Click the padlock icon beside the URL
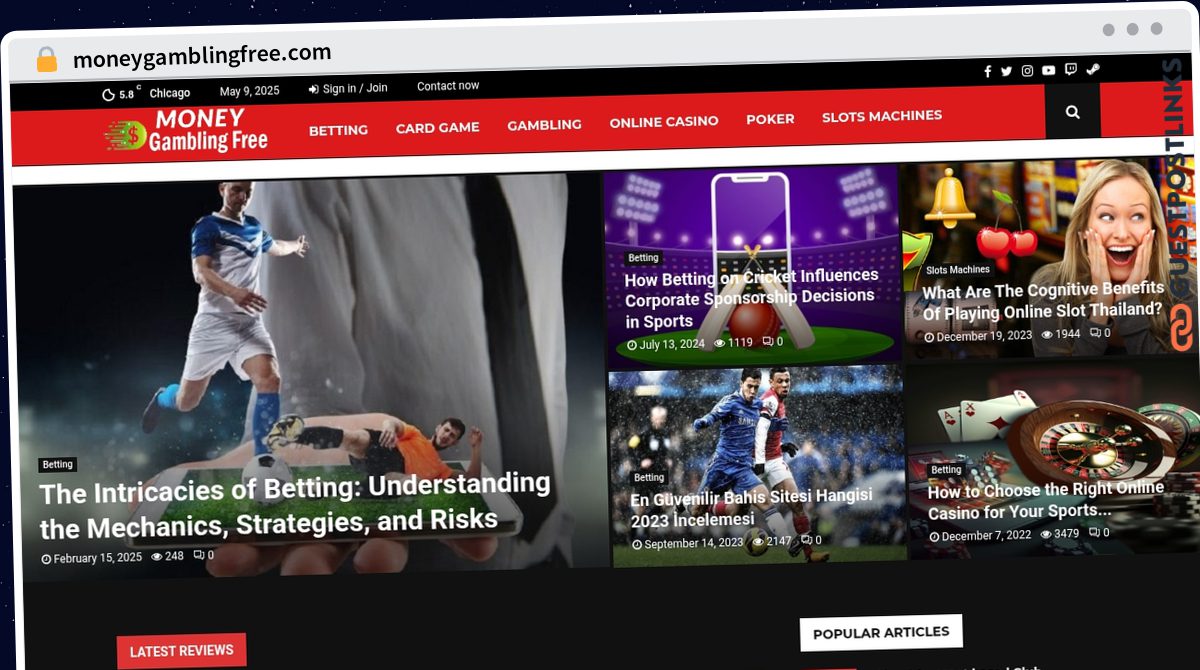 pos(46,59)
